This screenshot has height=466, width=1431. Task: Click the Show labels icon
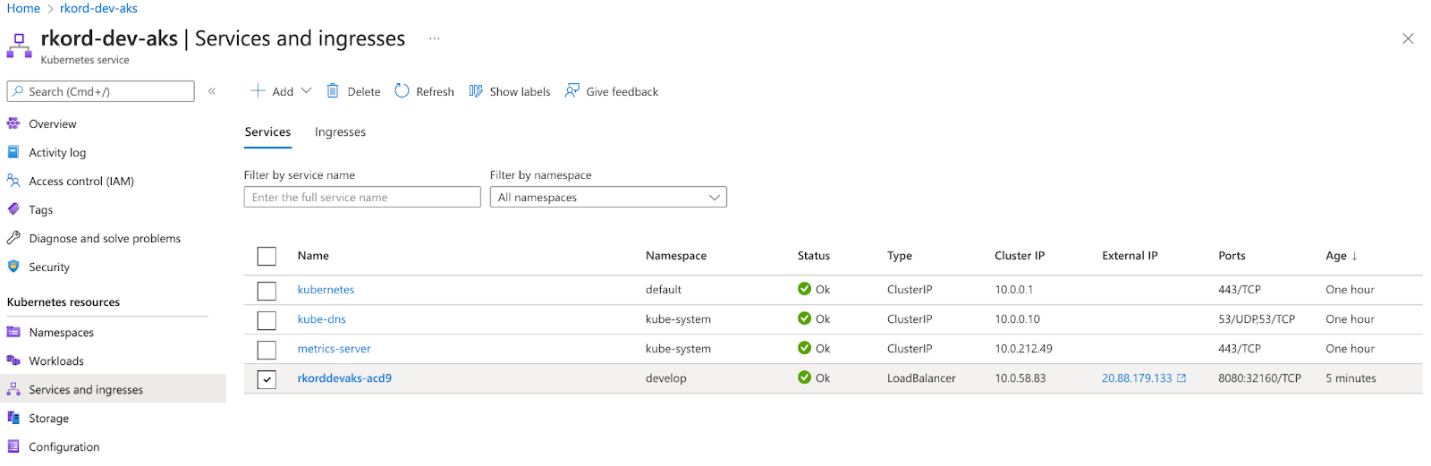pos(476,91)
